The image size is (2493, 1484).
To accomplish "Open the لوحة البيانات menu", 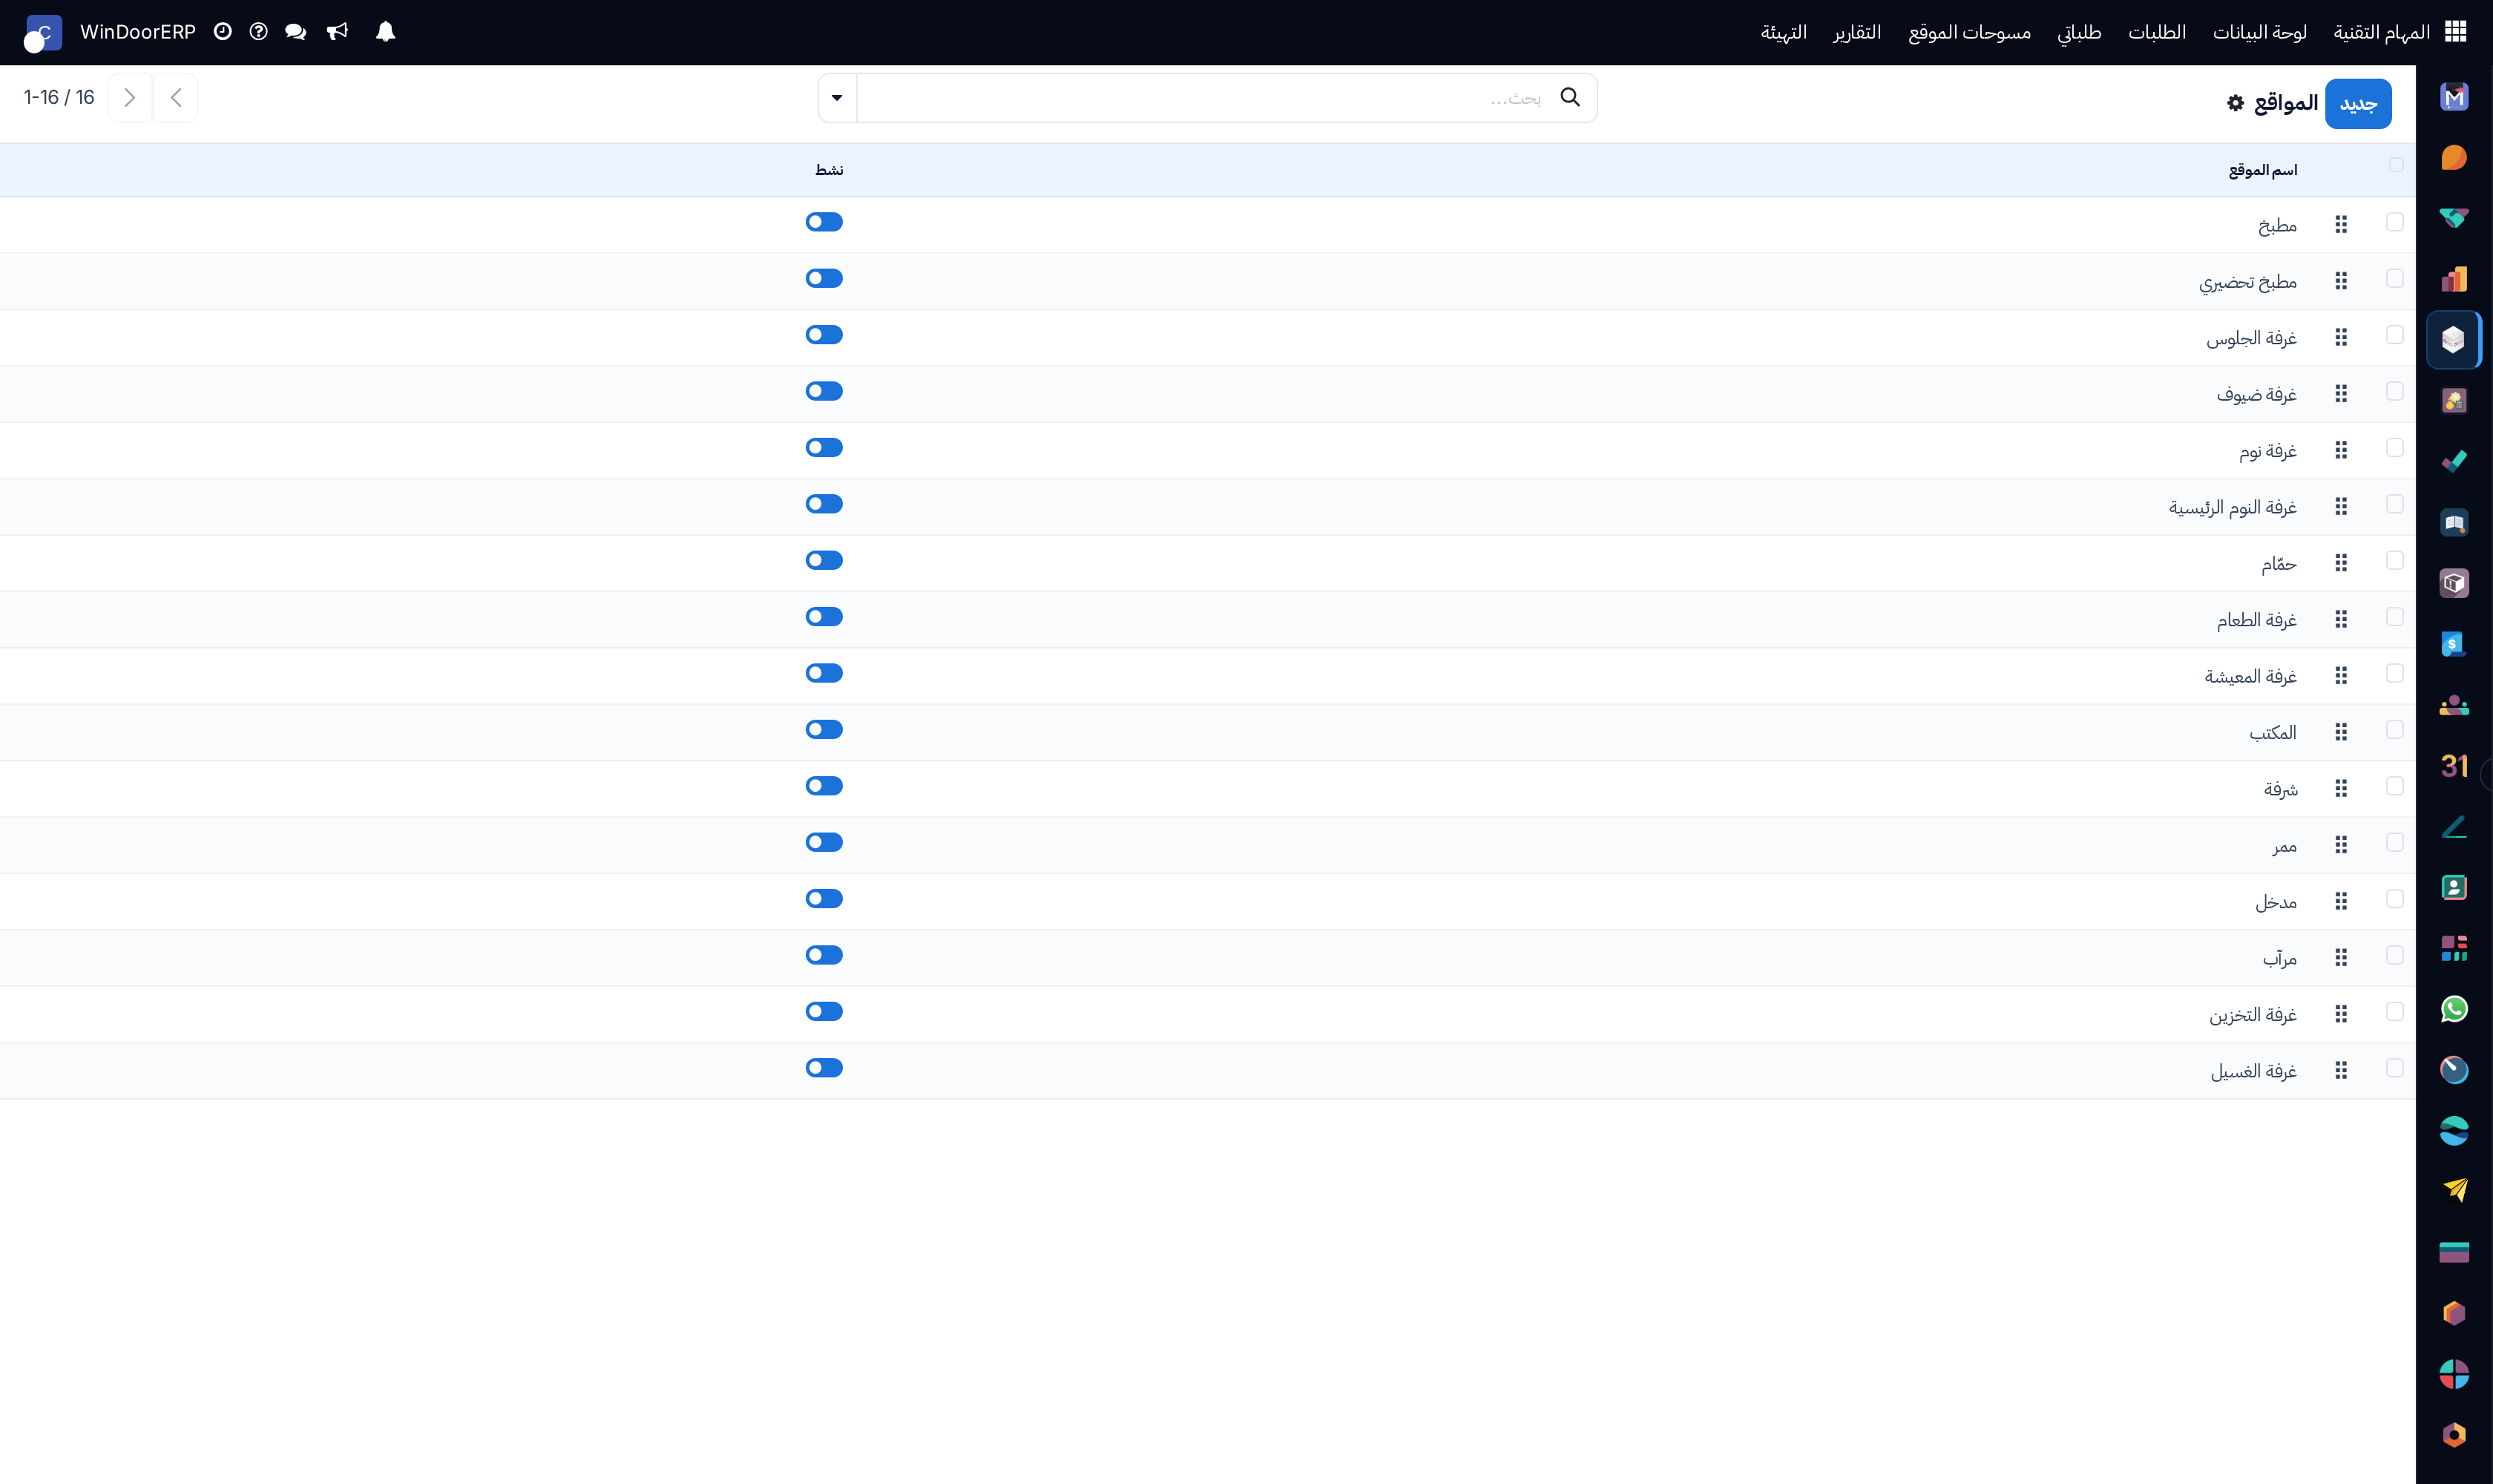I will tap(2259, 32).
